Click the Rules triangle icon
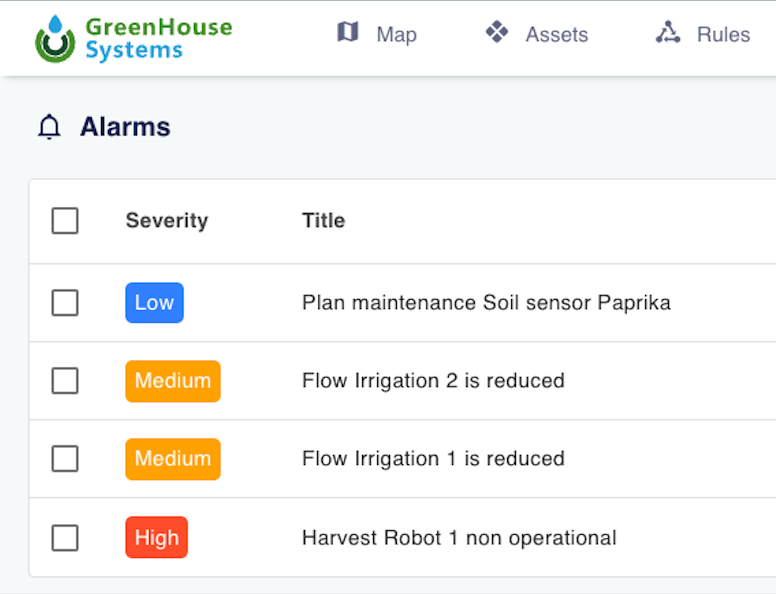 (668, 32)
